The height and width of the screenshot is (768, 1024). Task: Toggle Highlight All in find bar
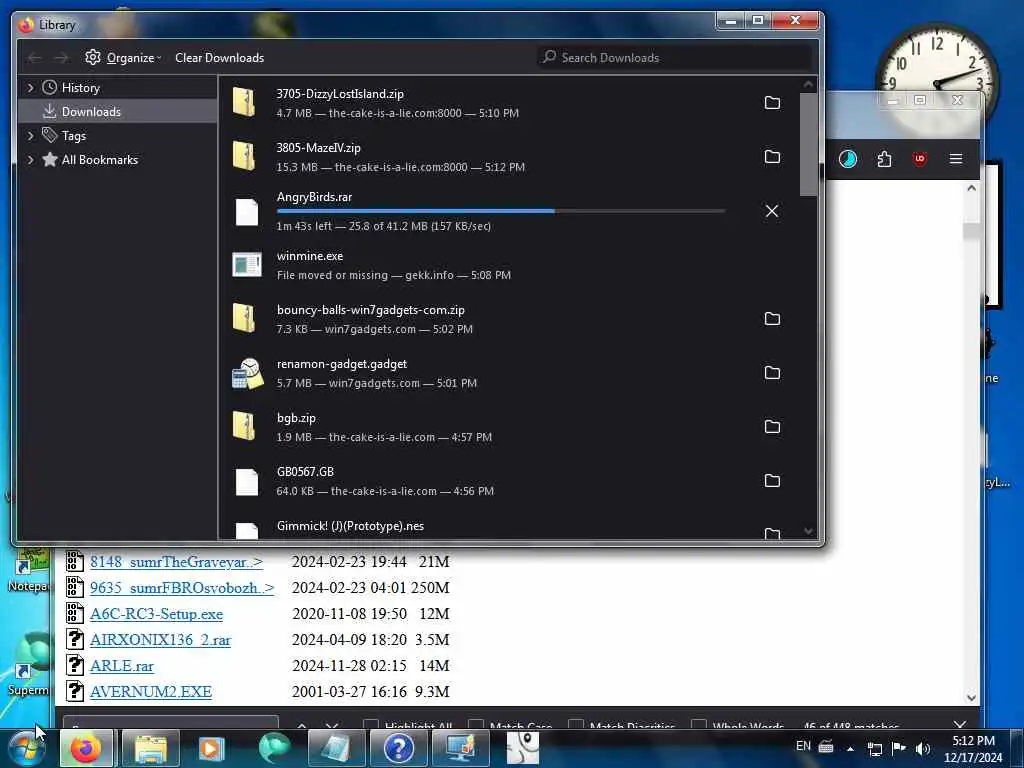click(x=371, y=724)
